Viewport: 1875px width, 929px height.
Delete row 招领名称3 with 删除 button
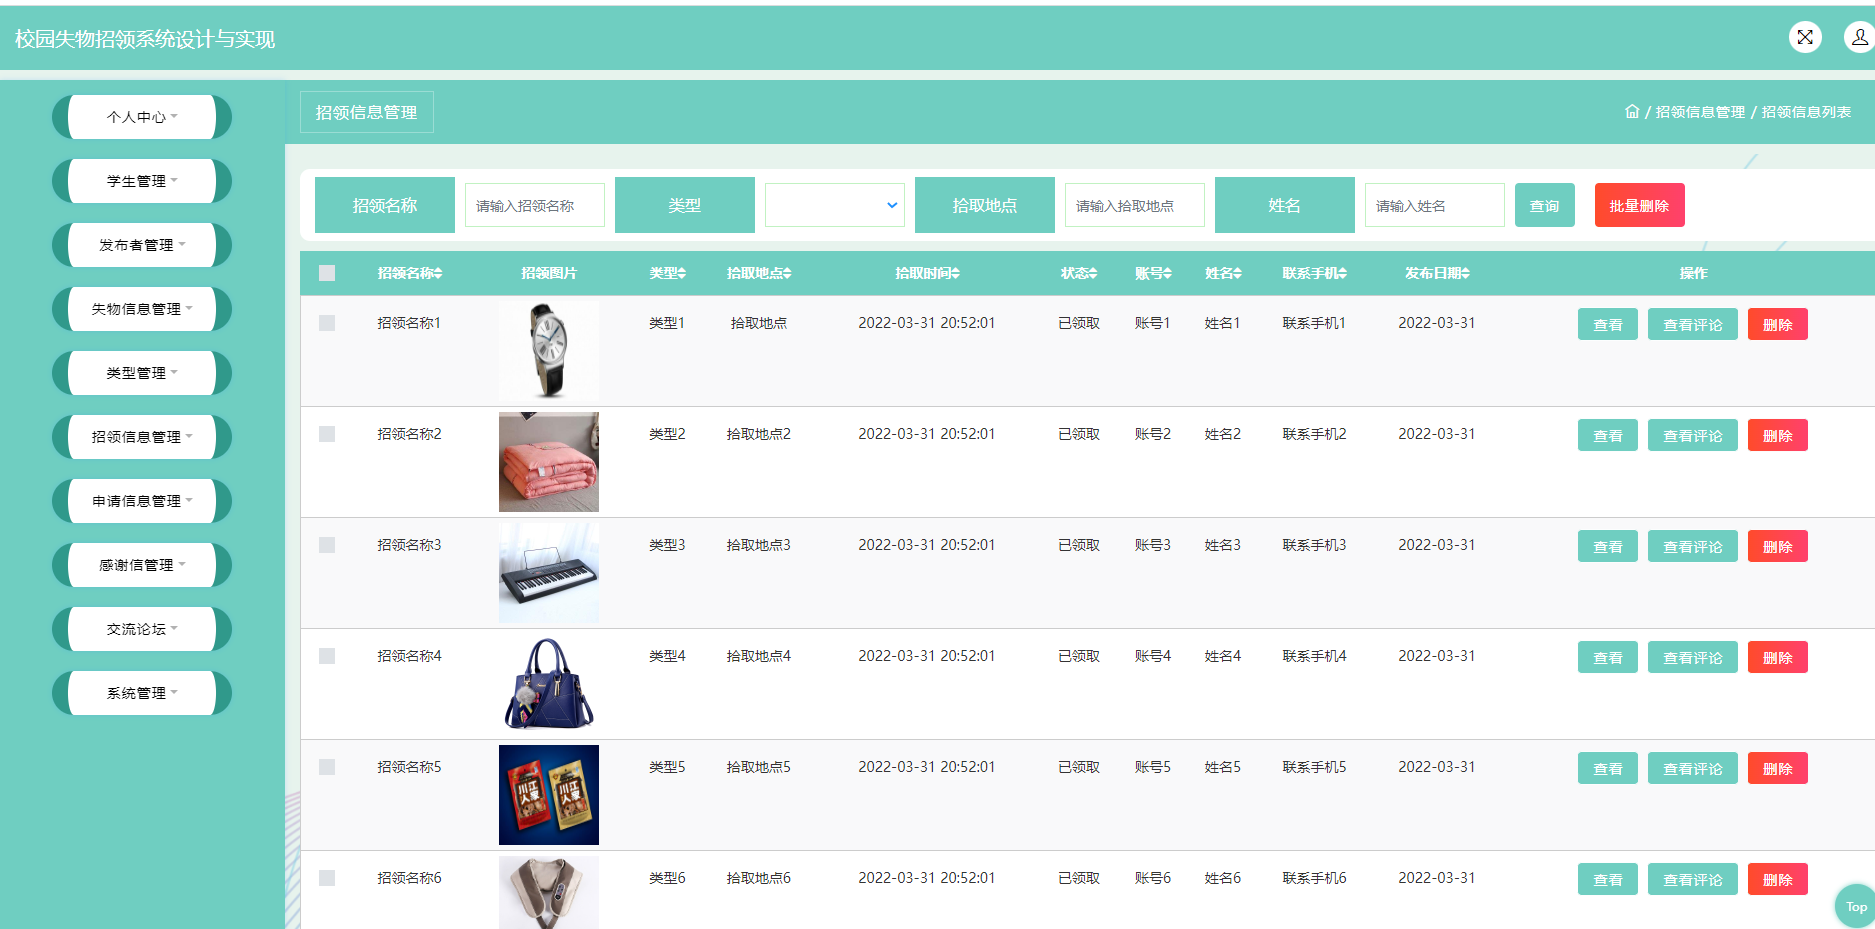(1778, 546)
